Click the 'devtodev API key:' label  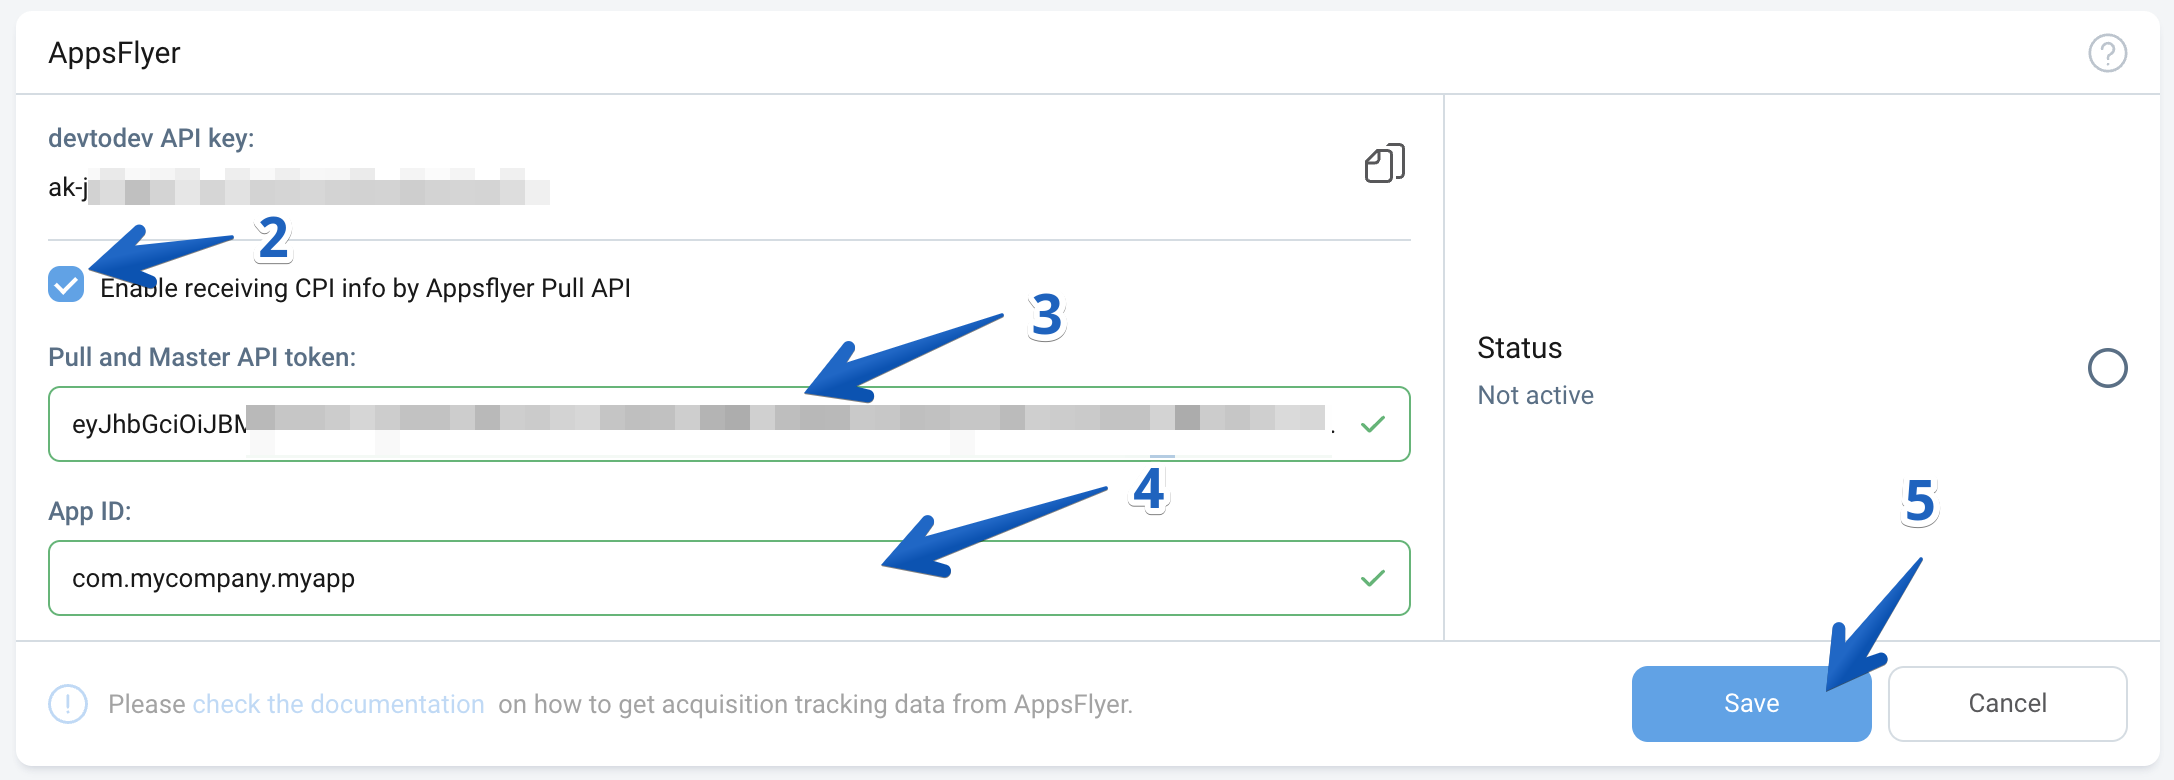click(151, 138)
